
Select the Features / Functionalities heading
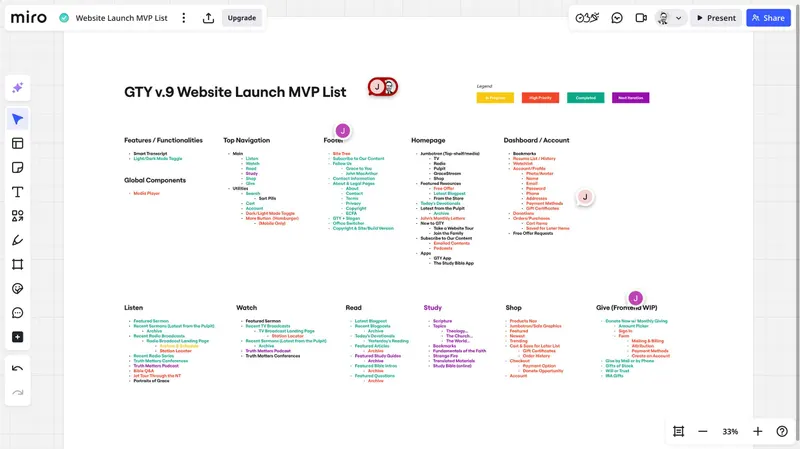[163, 140]
